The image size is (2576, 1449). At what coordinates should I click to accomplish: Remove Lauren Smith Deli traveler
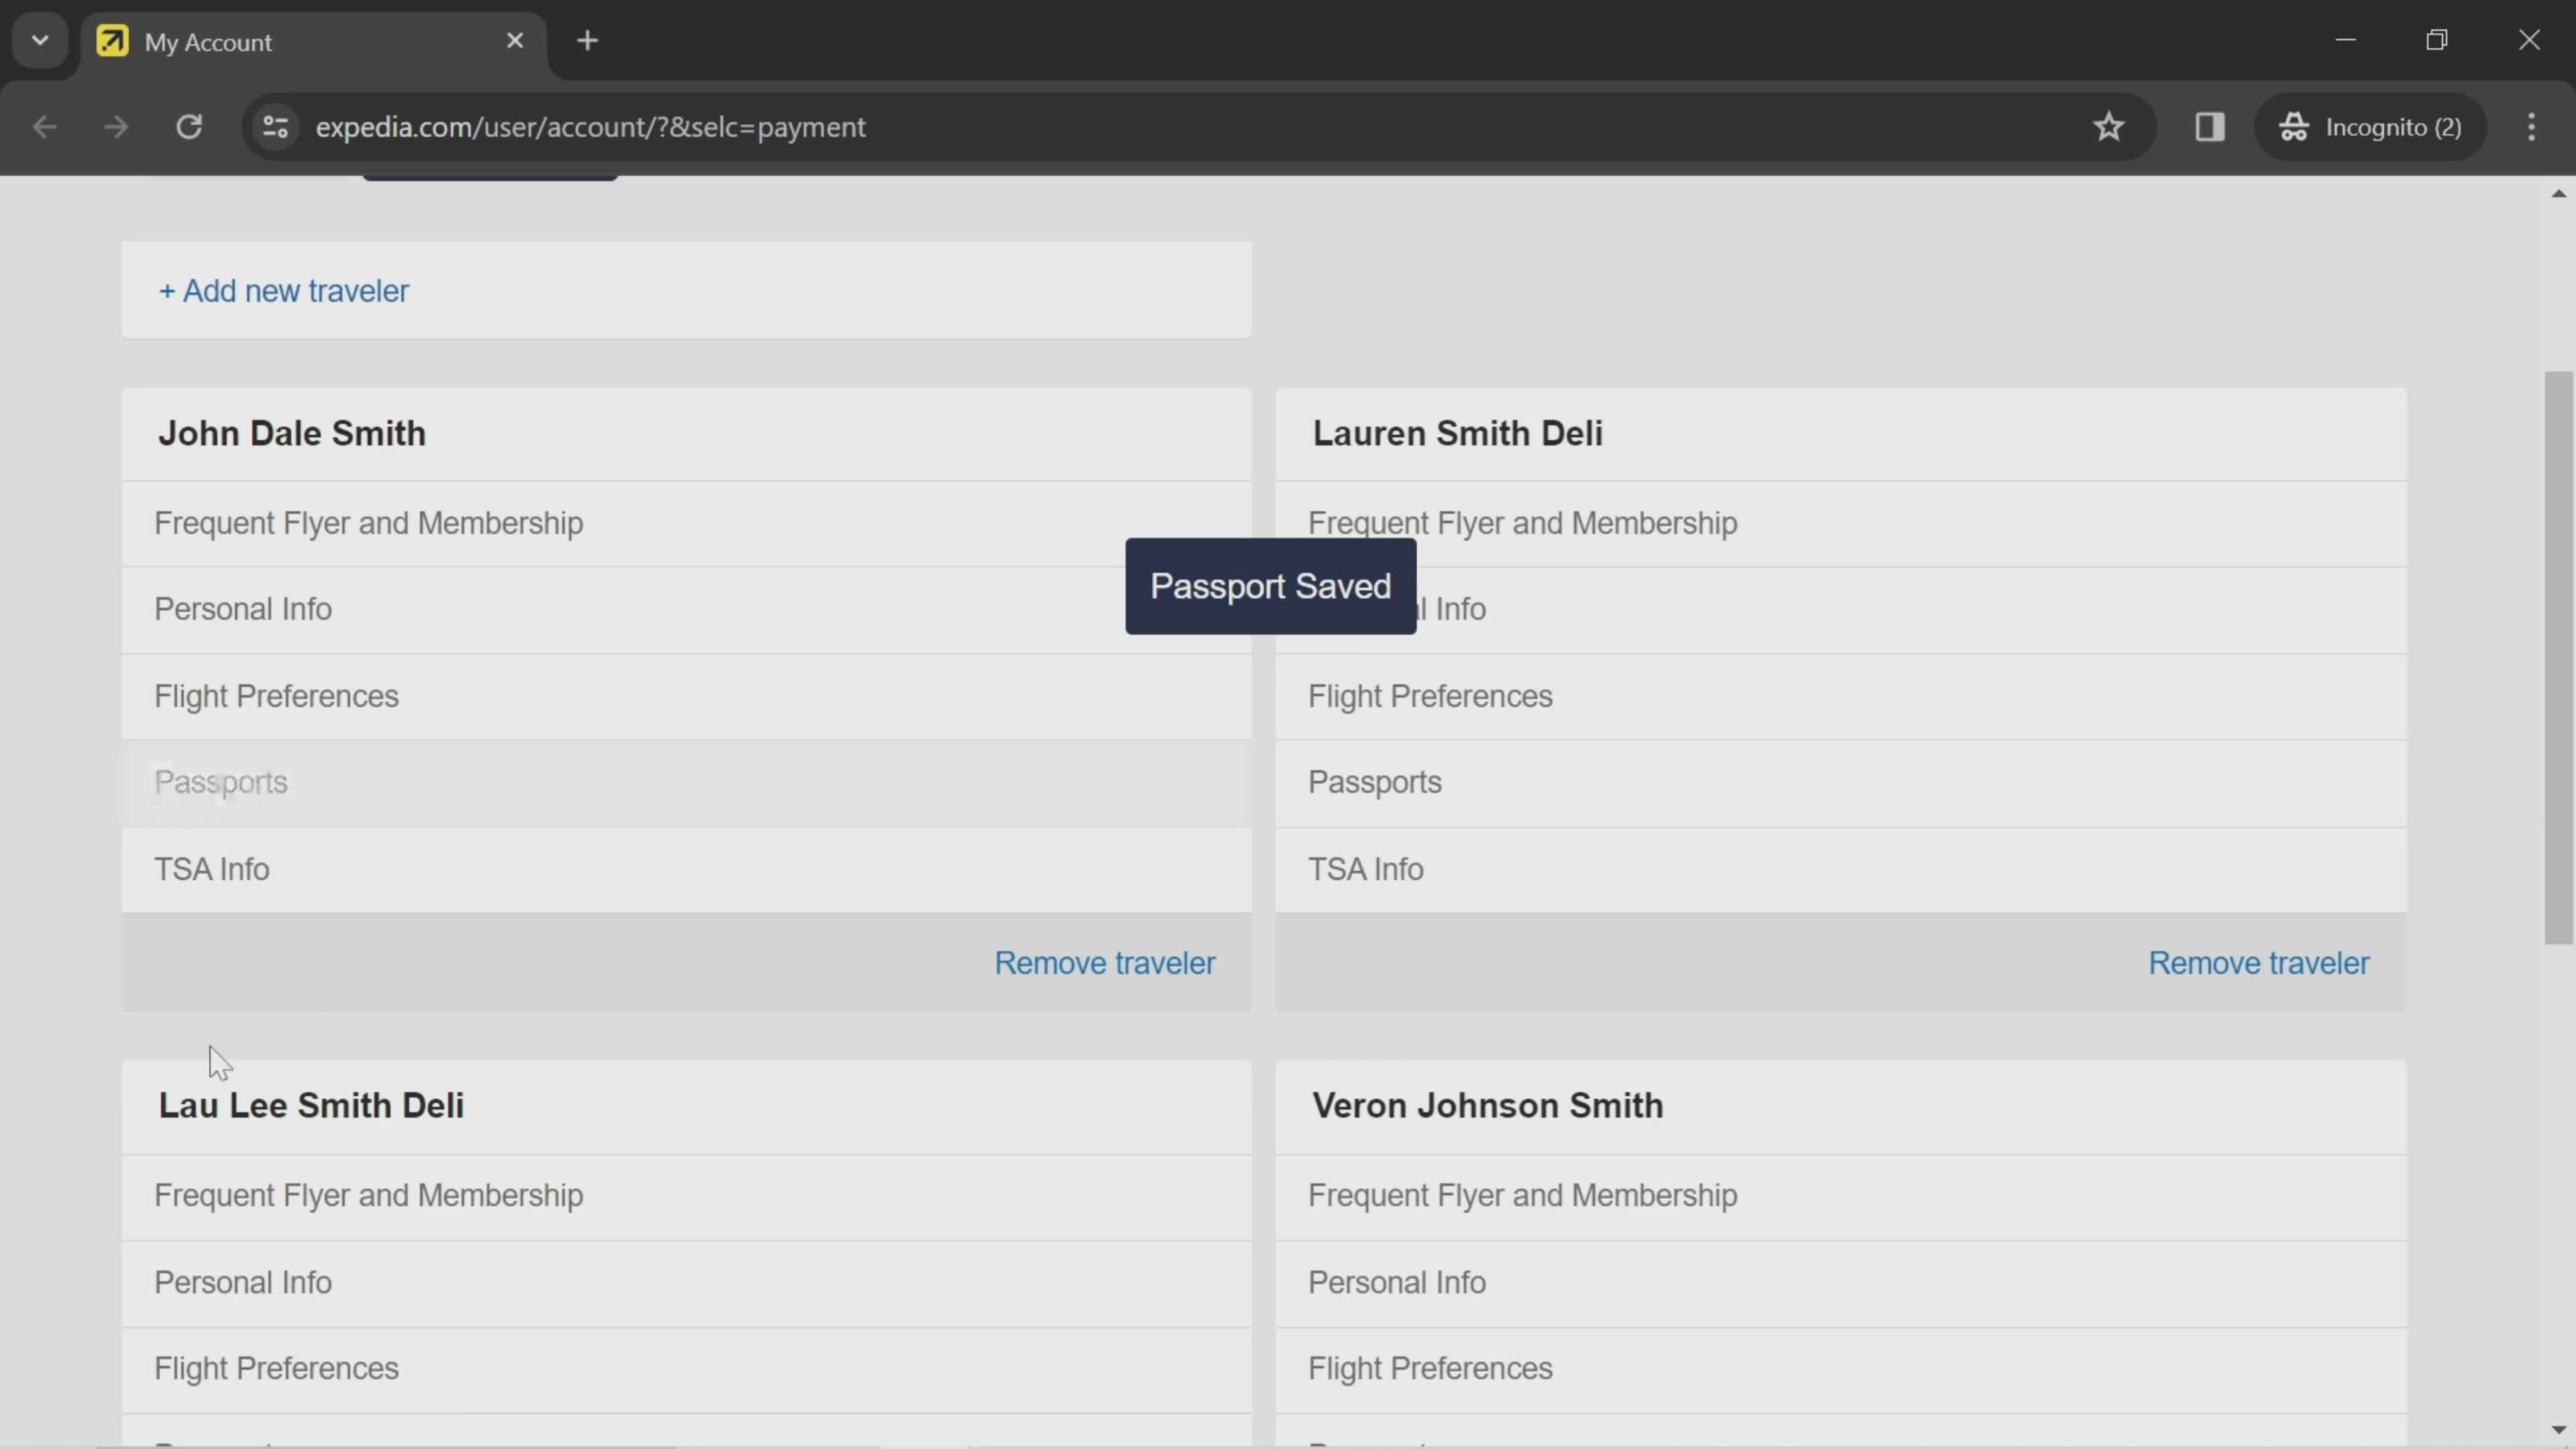[2259, 963]
